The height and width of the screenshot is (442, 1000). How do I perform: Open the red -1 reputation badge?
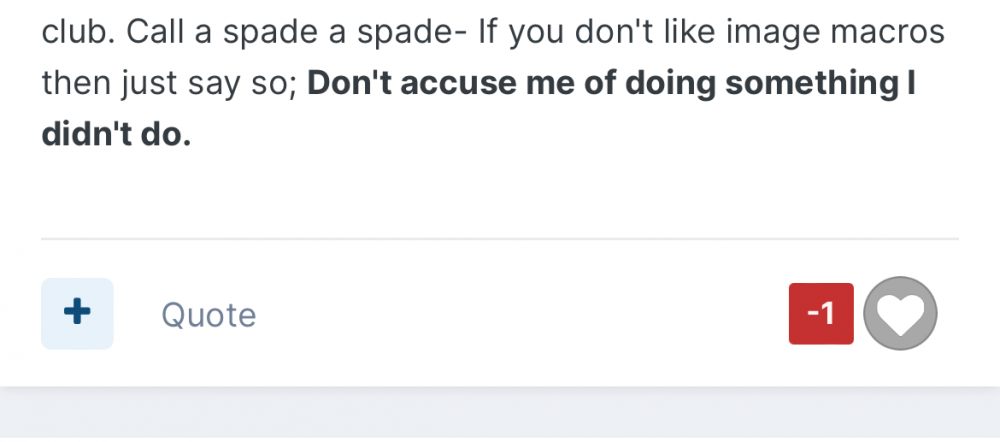(x=821, y=314)
